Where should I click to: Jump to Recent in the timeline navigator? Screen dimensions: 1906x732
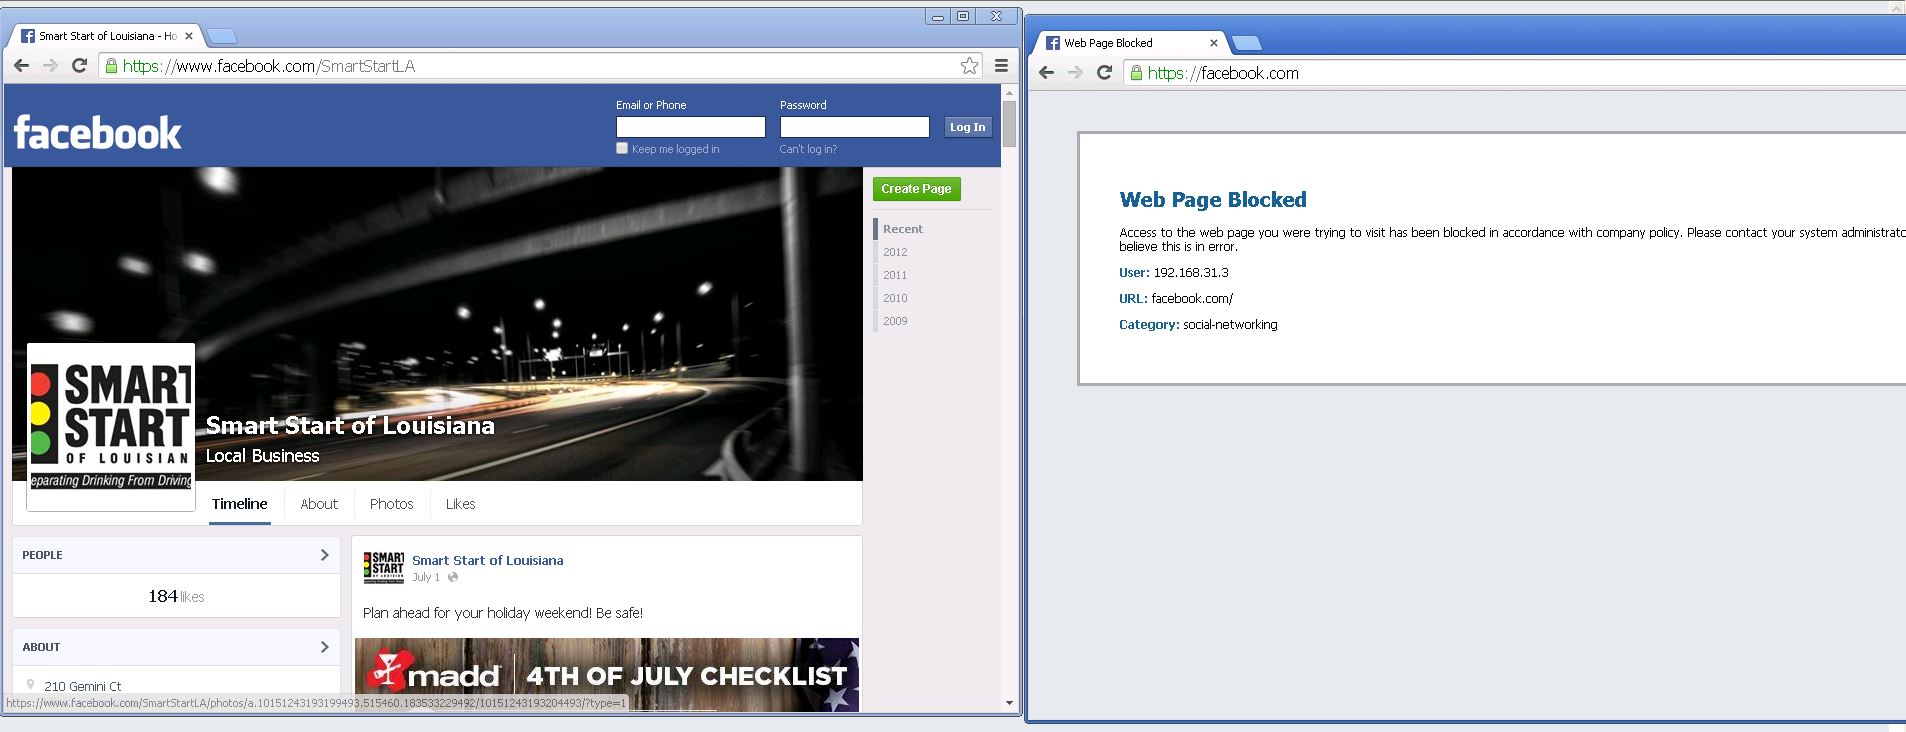coord(902,229)
